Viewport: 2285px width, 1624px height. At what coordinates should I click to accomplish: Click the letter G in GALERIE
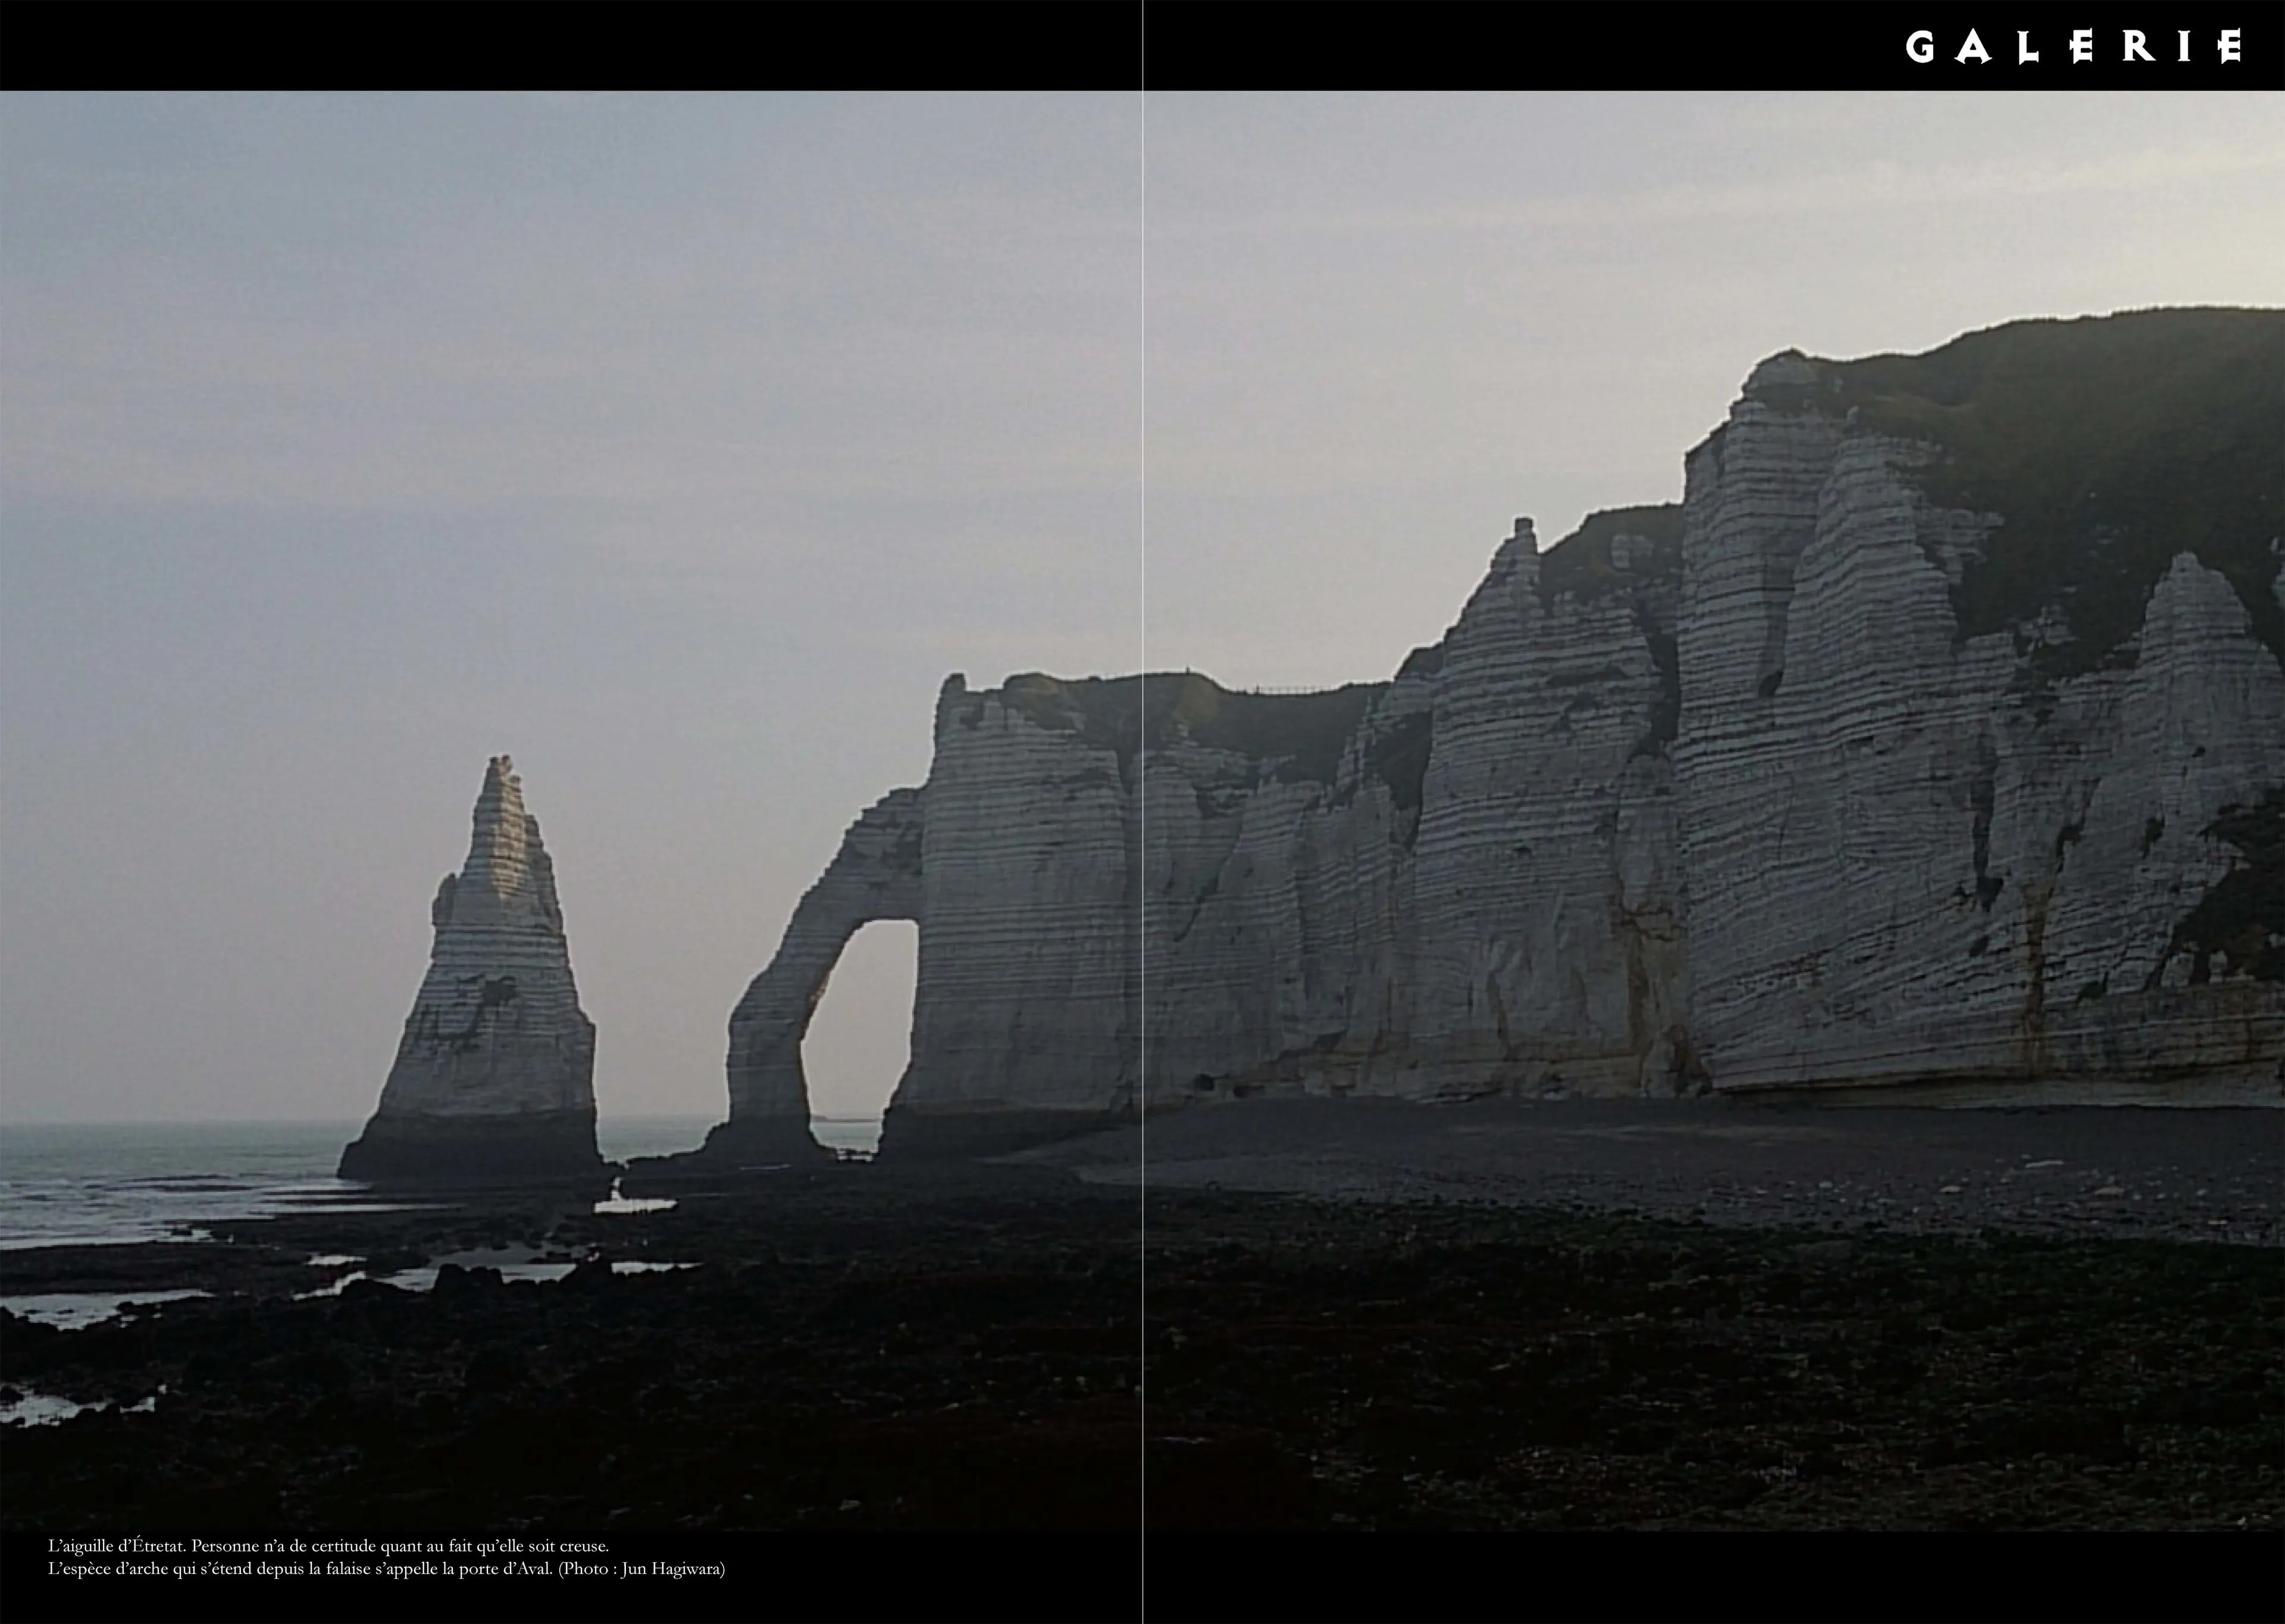tap(1919, 47)
